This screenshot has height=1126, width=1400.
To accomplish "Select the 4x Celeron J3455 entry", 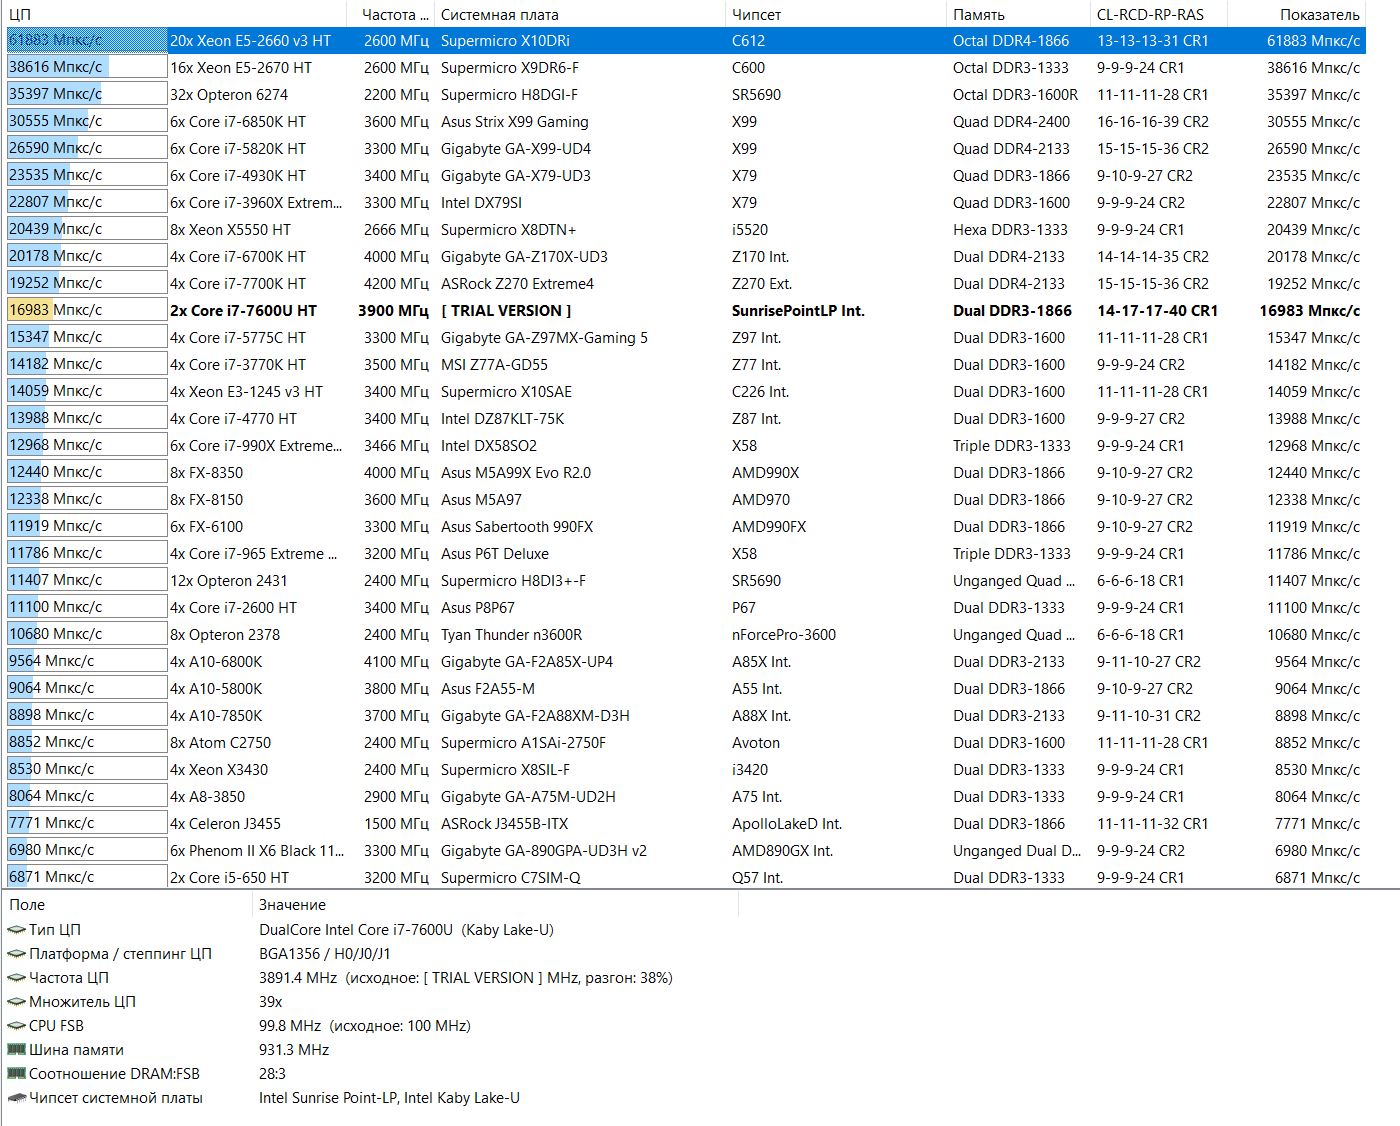I will (x=226, y=824).
